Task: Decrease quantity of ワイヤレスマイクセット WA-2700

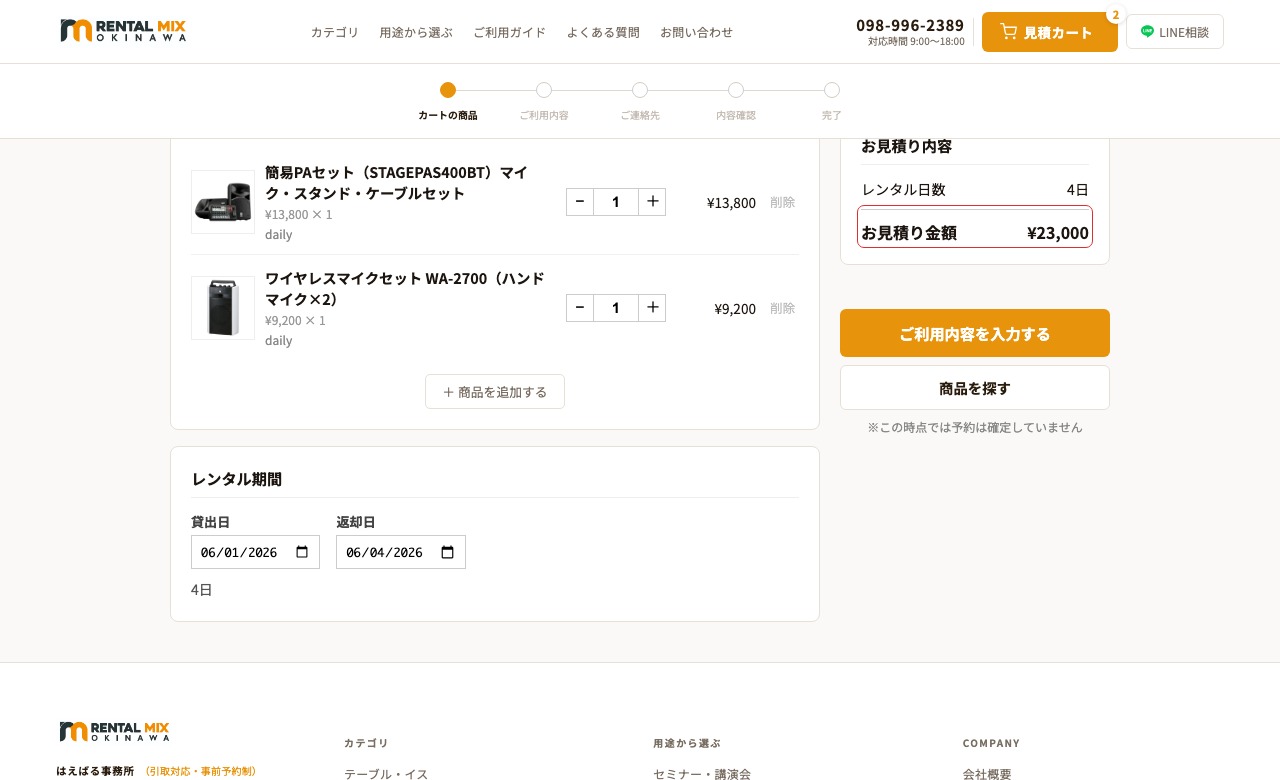Action: tap(580, 308)
